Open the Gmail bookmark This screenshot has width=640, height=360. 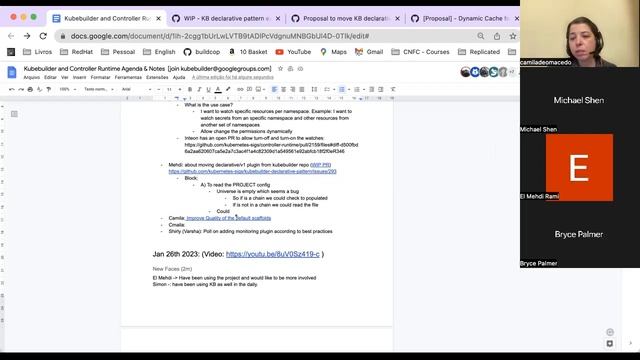coord(369,52)
